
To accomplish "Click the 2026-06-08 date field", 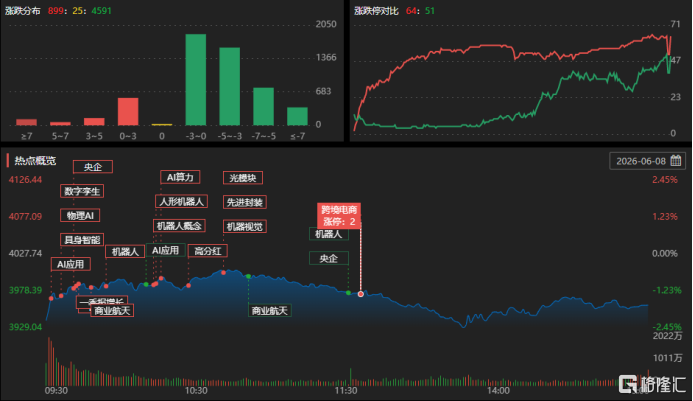I will pyautogui.click(x=647, y=161).
